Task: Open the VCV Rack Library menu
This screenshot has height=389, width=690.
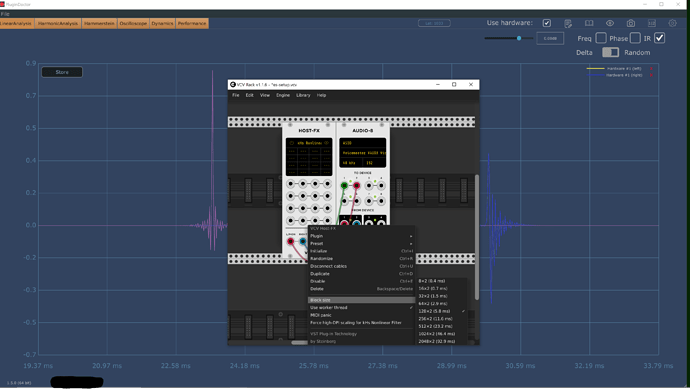Action: pyautogui.click(x=303, y=95)
